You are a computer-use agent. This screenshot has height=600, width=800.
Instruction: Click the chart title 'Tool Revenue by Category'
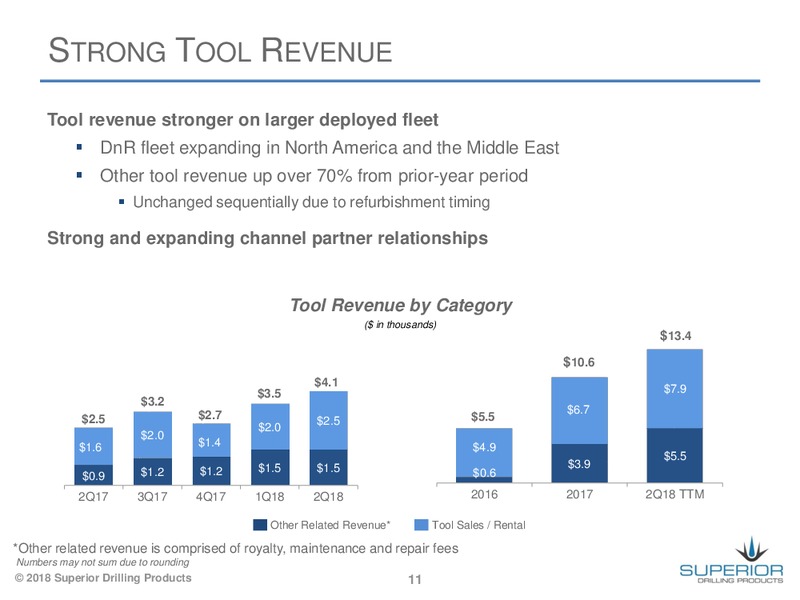401,305
